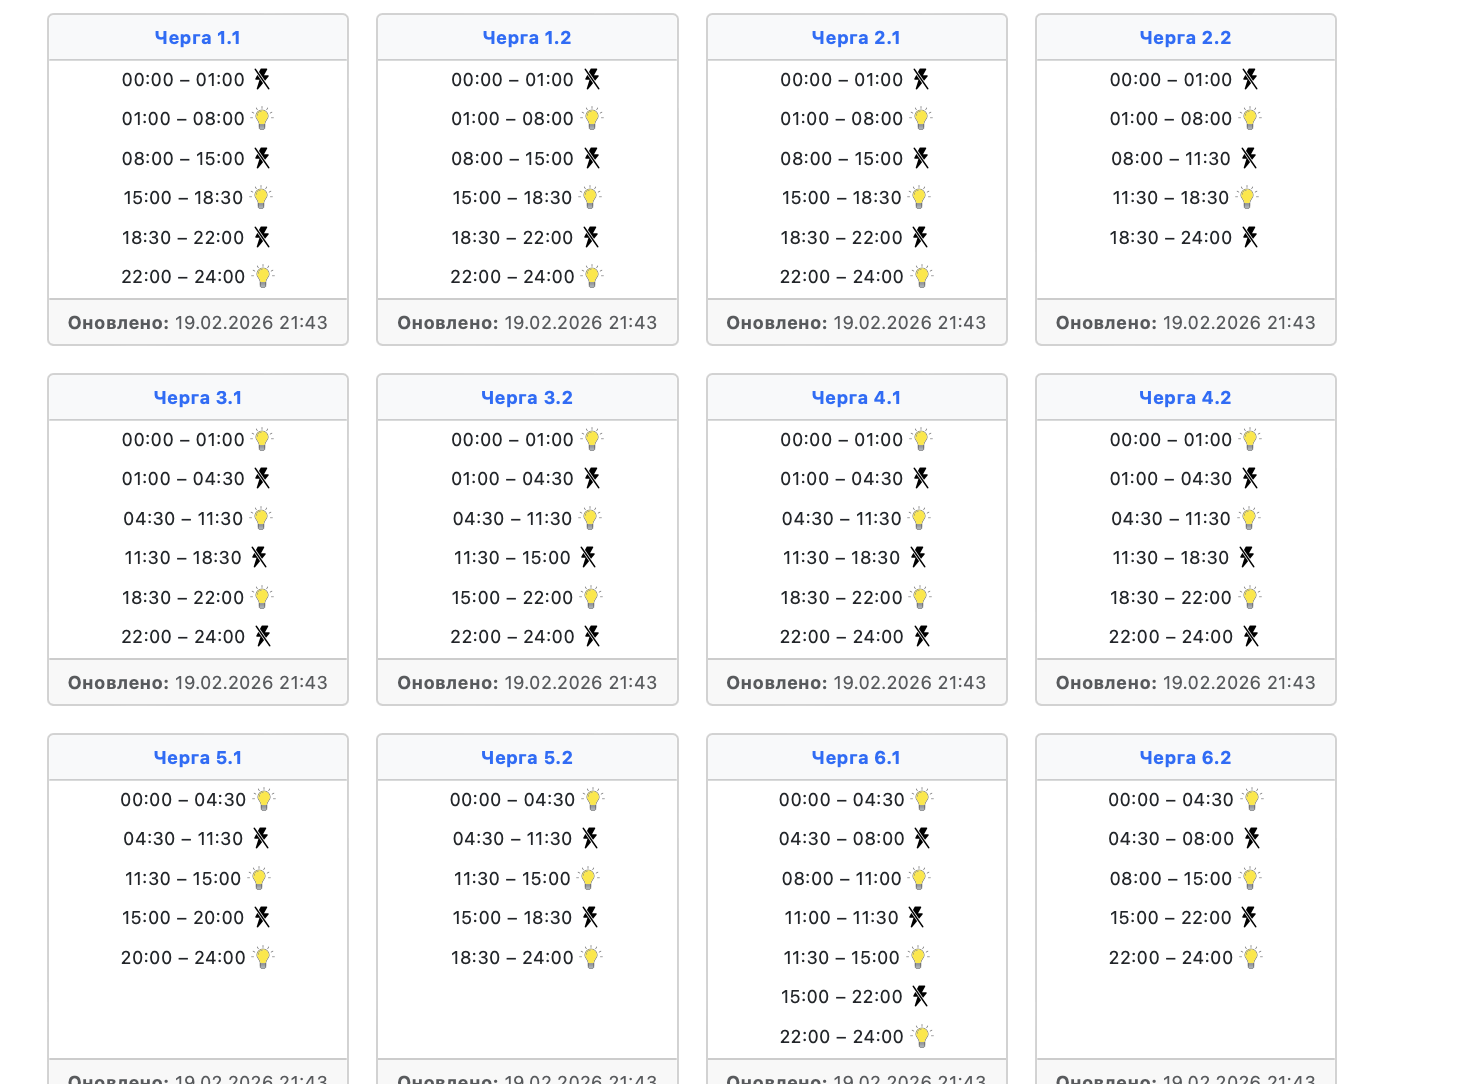The image size is (1460, 1084).
Task: Open Черга 4.1 queue title
Action: coord(856,398)
